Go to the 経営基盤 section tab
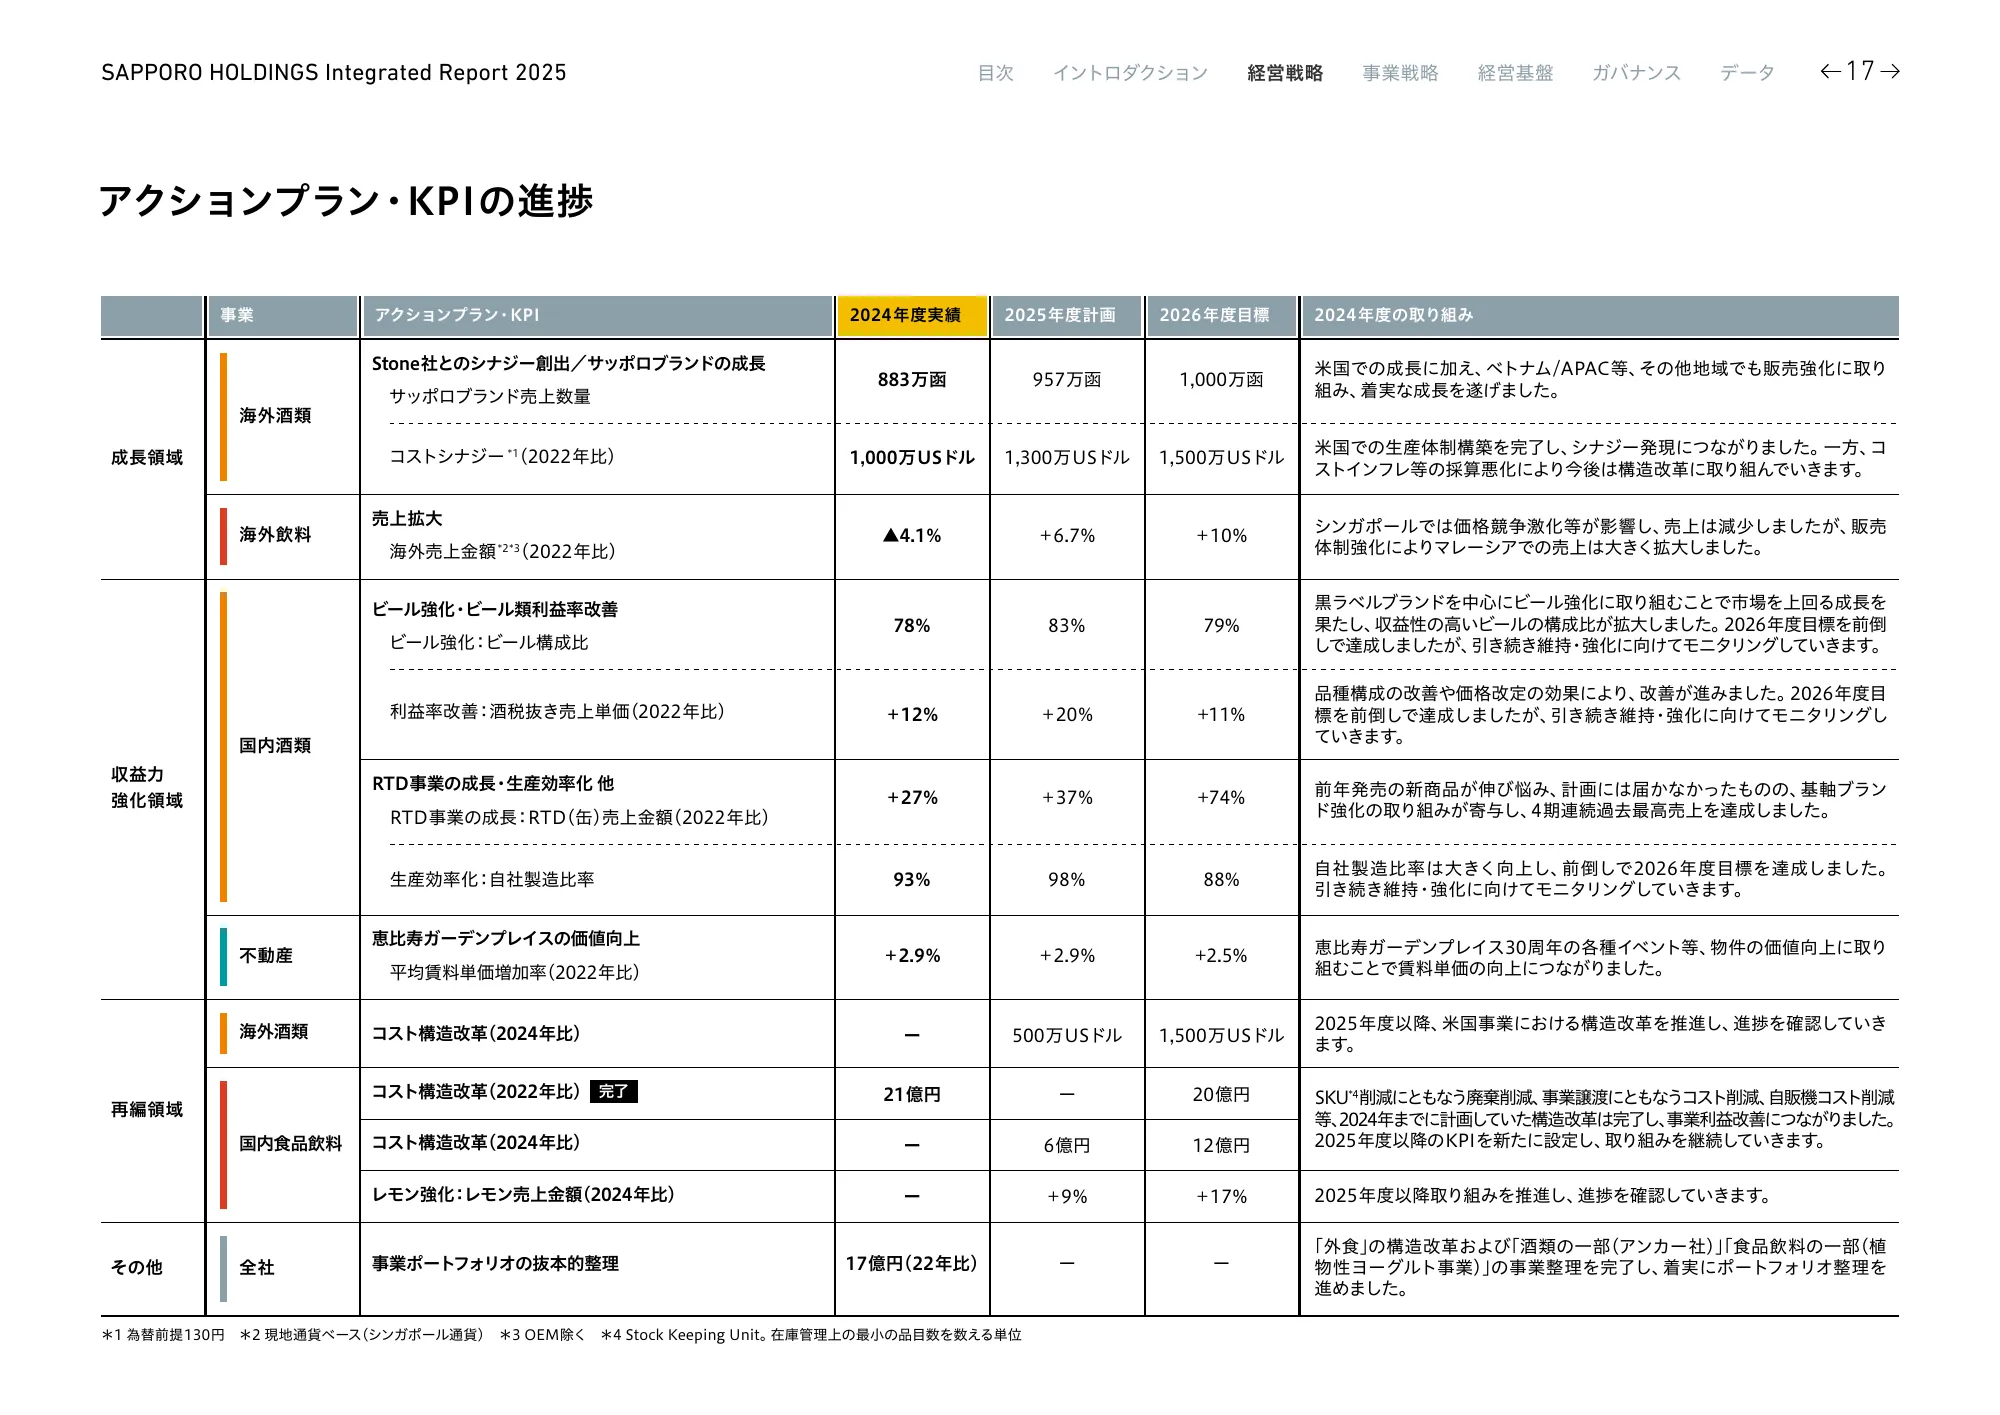2000x1415 pixels. click(1515, 73)
